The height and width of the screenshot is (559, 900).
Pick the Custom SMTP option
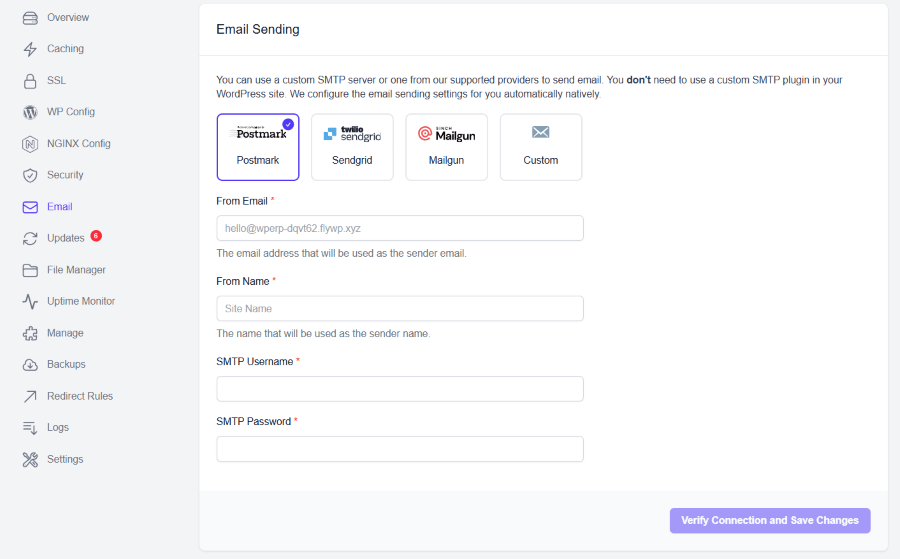[x=541, y=147]
